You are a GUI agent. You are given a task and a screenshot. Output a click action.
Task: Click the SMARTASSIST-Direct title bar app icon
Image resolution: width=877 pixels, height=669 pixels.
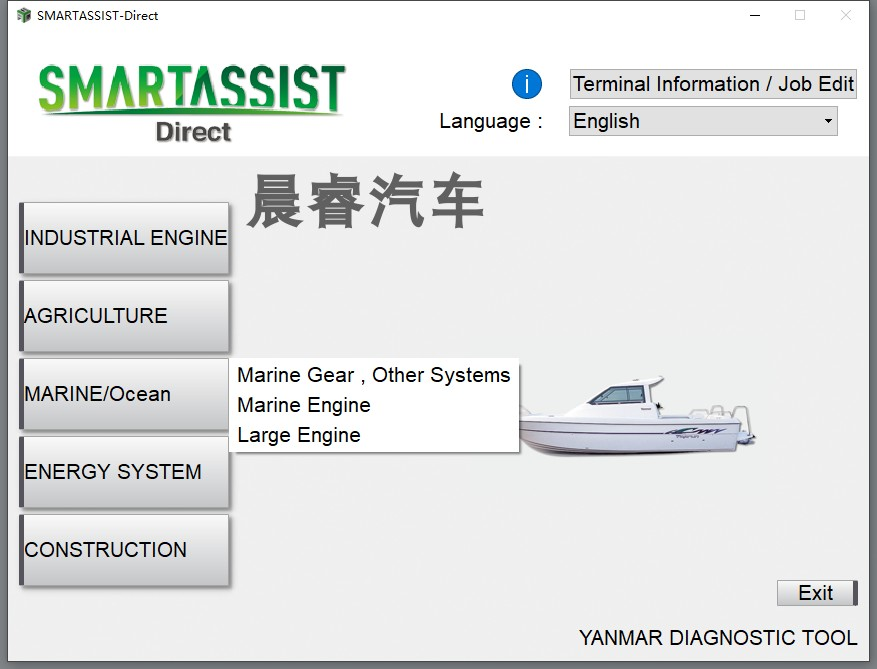(x=23, y=15)
